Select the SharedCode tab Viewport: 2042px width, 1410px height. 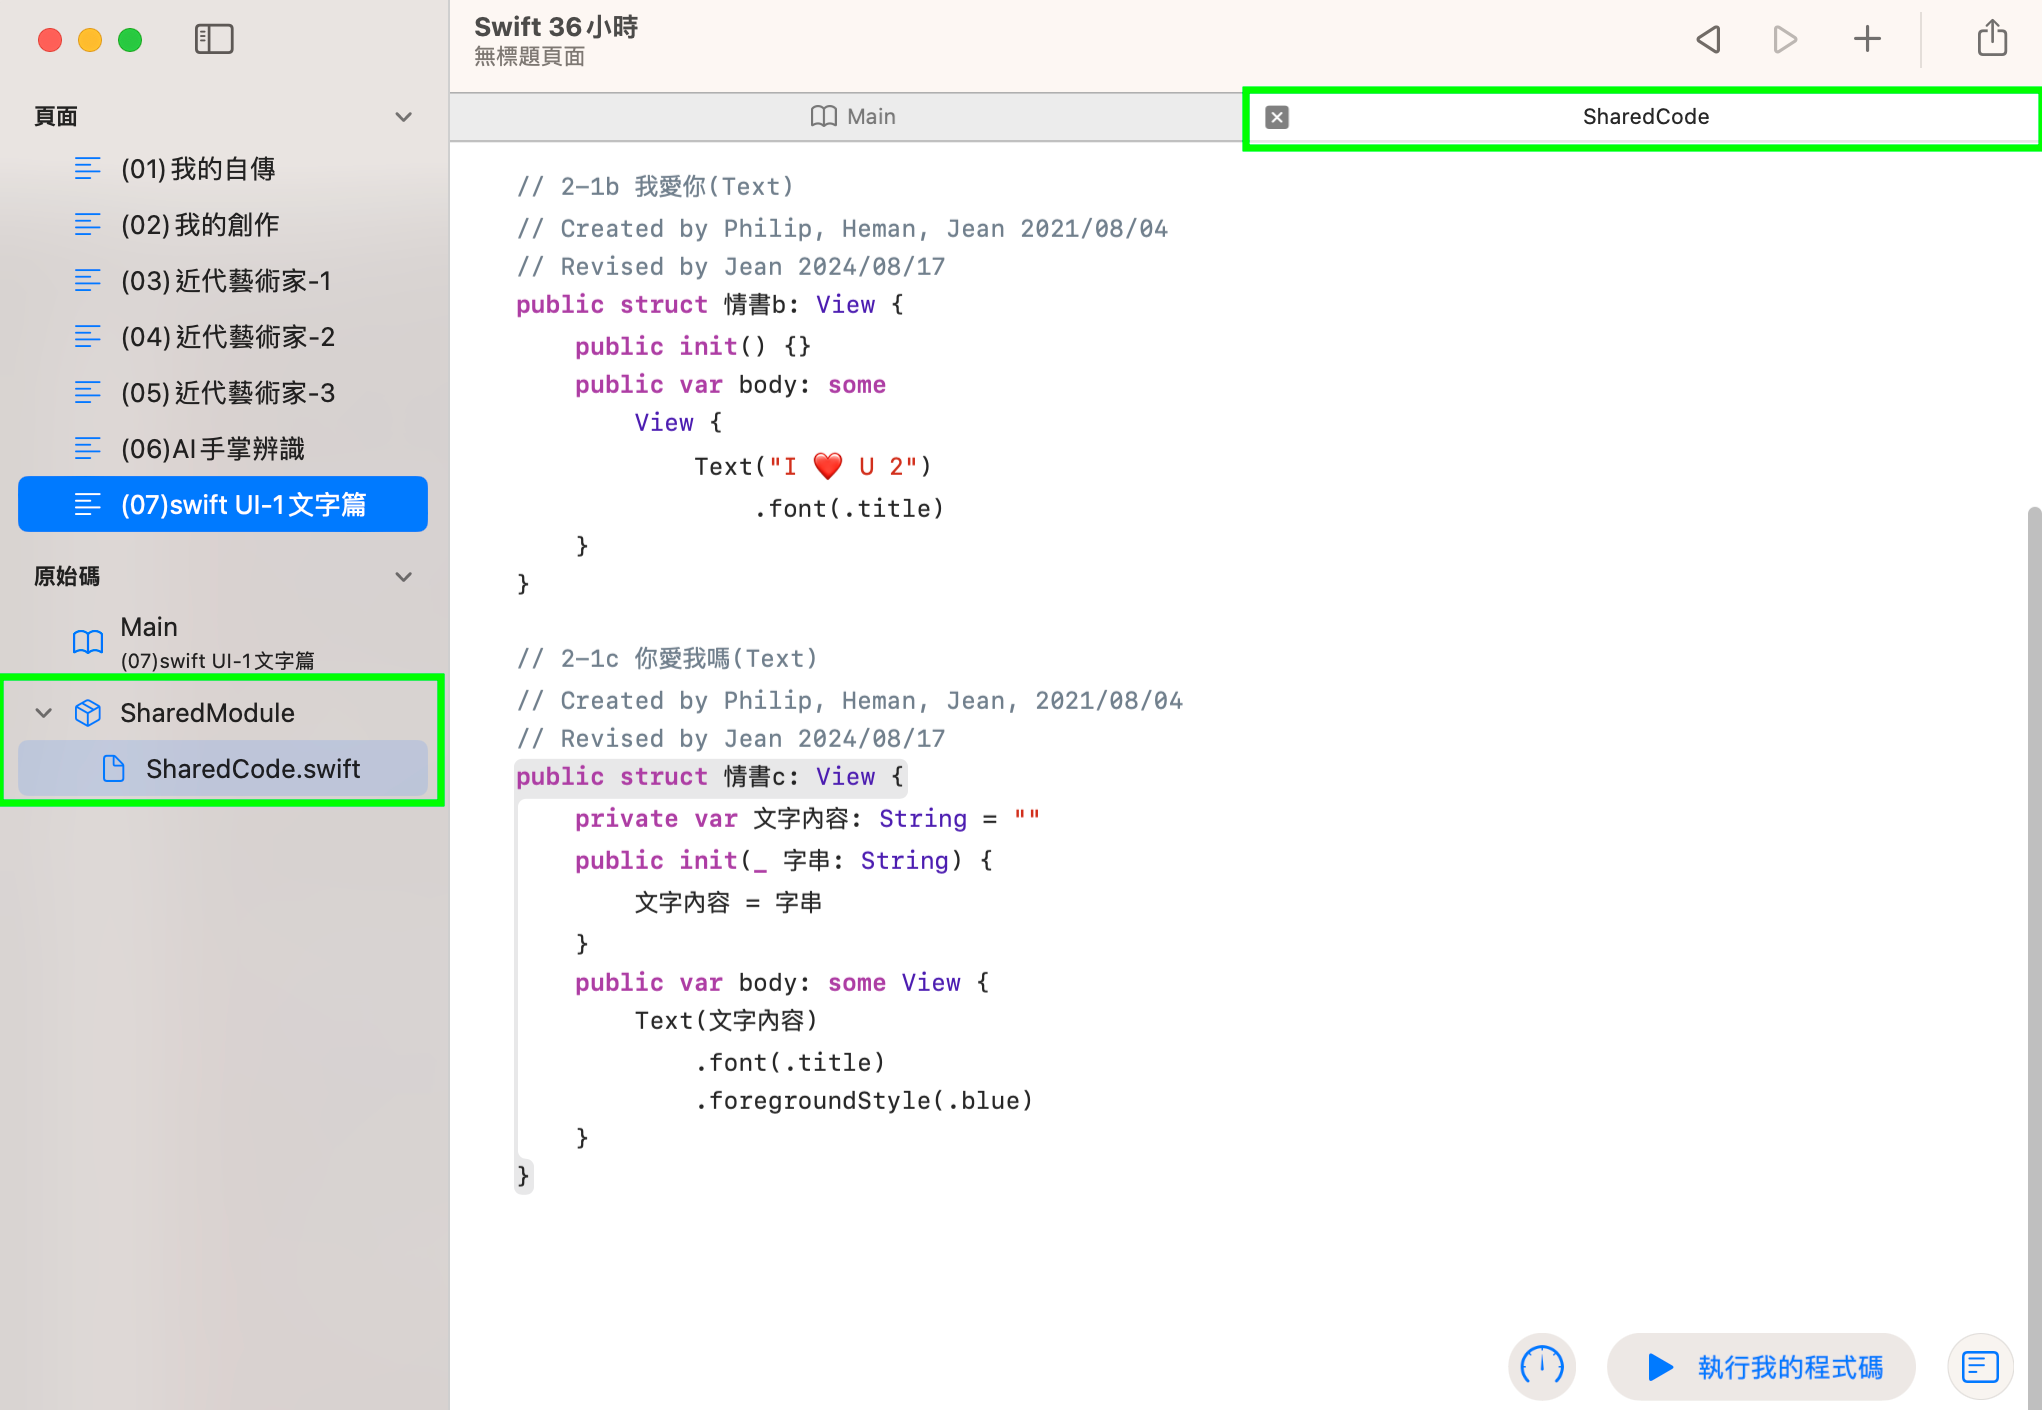1645,117
